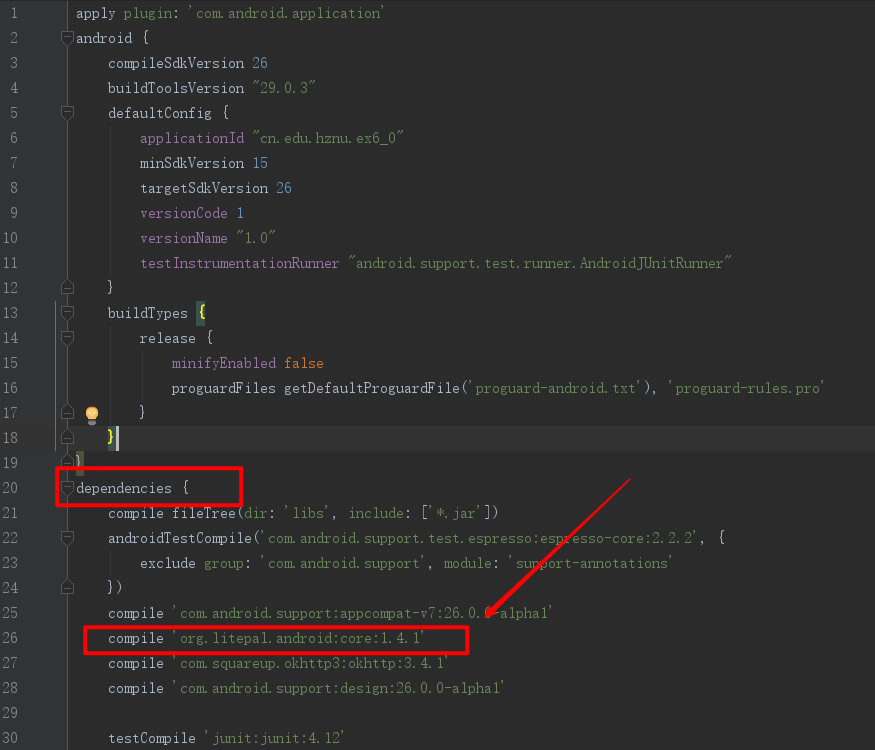The height and width of the screenshot is (750, 875).
Task: Click 'support-annotations' module string
Action: point(591,563)
